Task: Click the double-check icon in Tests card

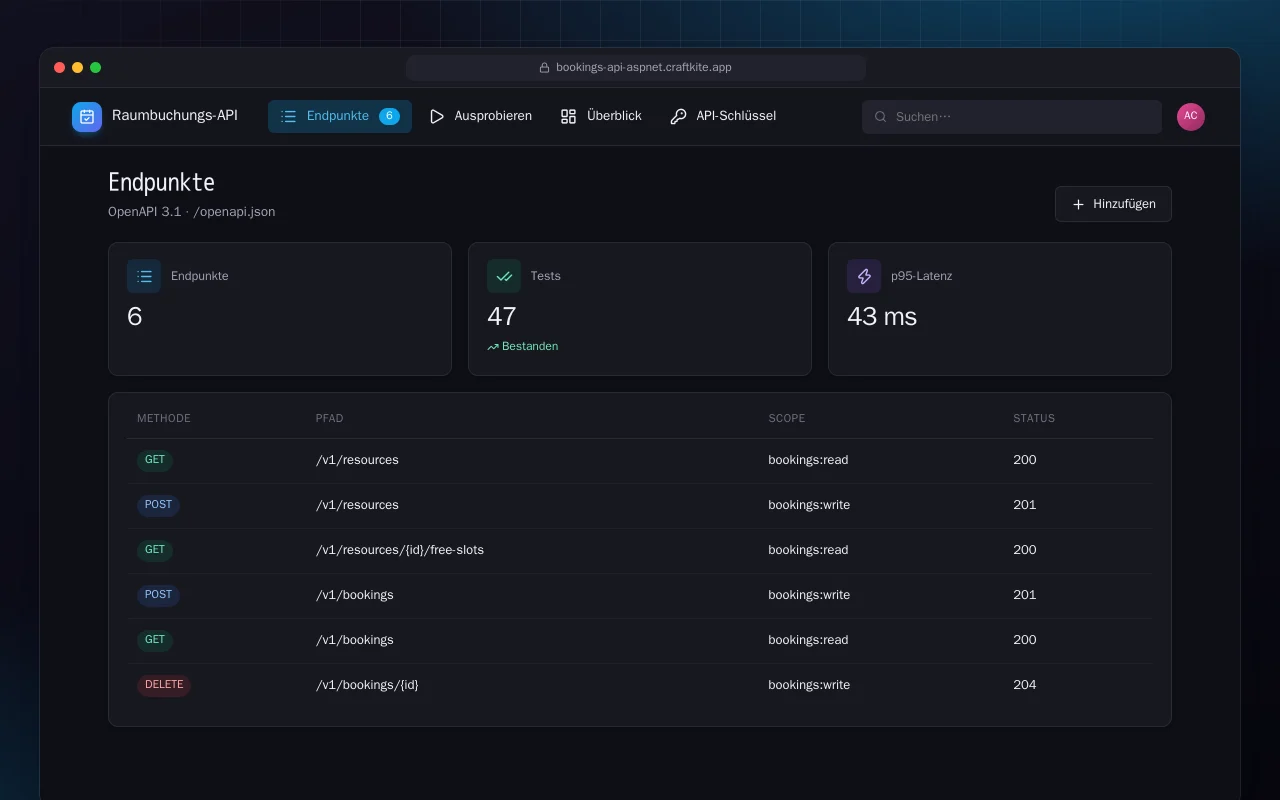Action: [504, 276]
